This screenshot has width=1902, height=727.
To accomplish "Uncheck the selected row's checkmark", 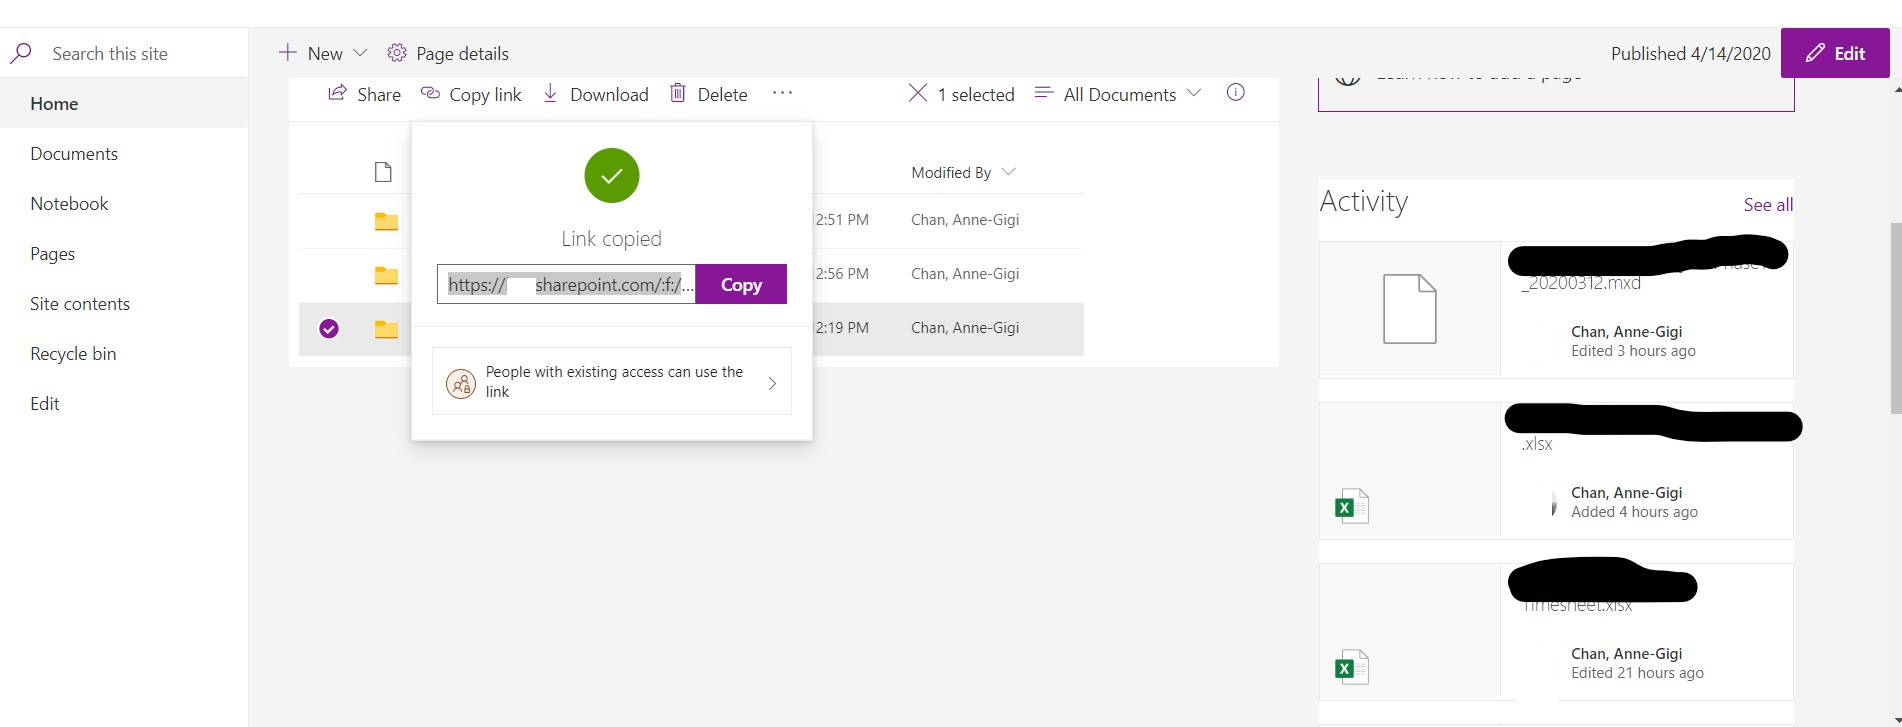I will tap(329, 328).
